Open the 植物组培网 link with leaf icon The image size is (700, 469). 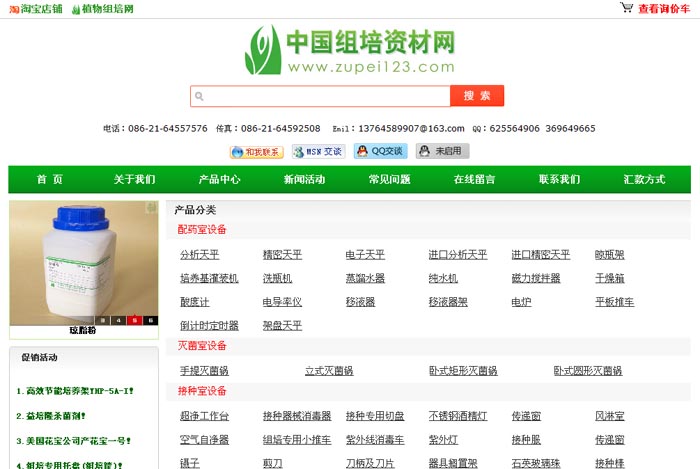point(102,9)
